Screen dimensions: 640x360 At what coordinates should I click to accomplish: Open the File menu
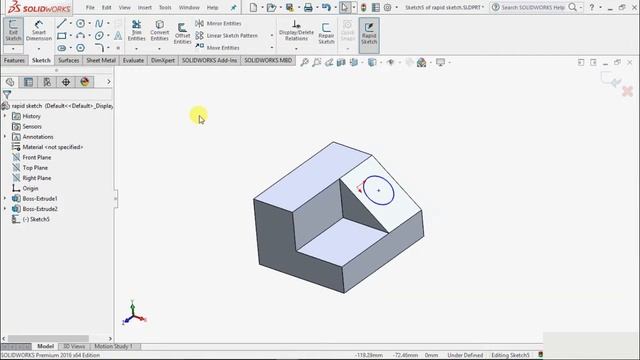point(90,7)
